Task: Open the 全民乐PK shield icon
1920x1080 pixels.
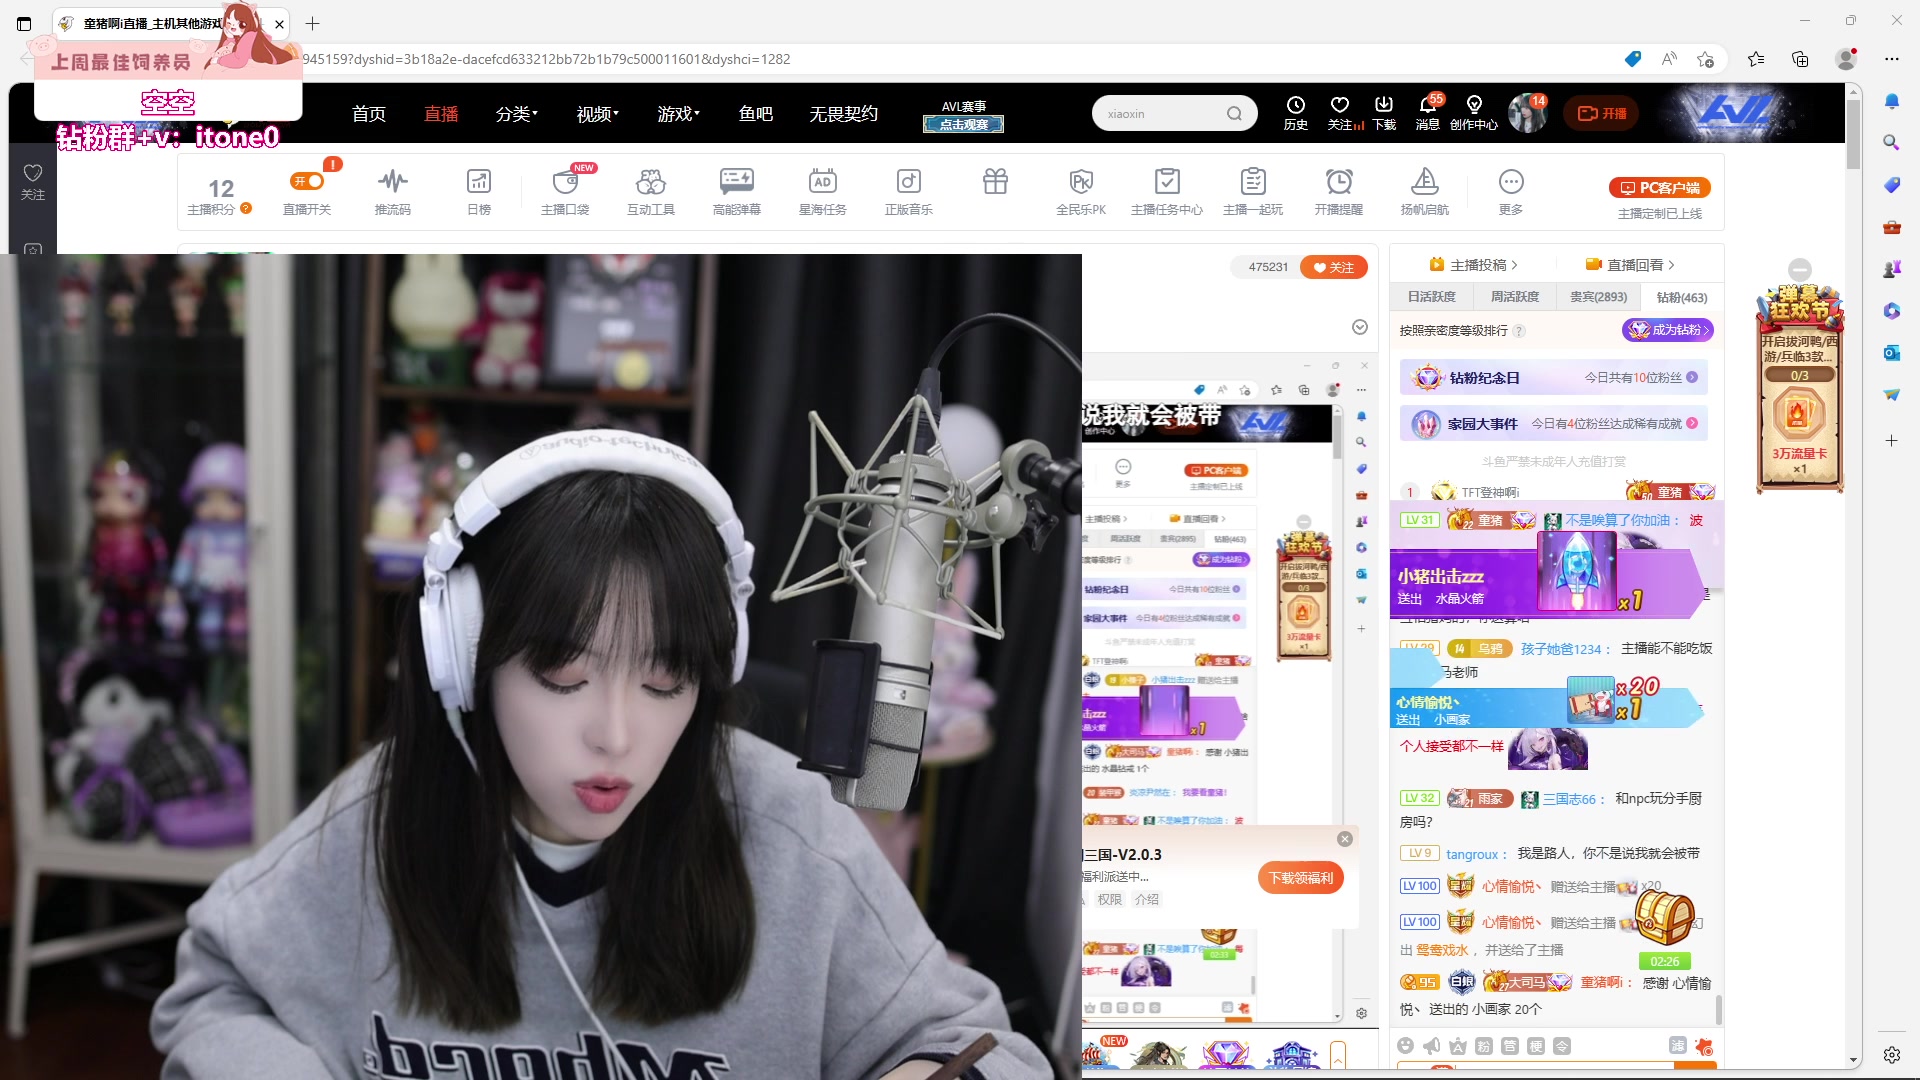Action: click(1081, 181)
